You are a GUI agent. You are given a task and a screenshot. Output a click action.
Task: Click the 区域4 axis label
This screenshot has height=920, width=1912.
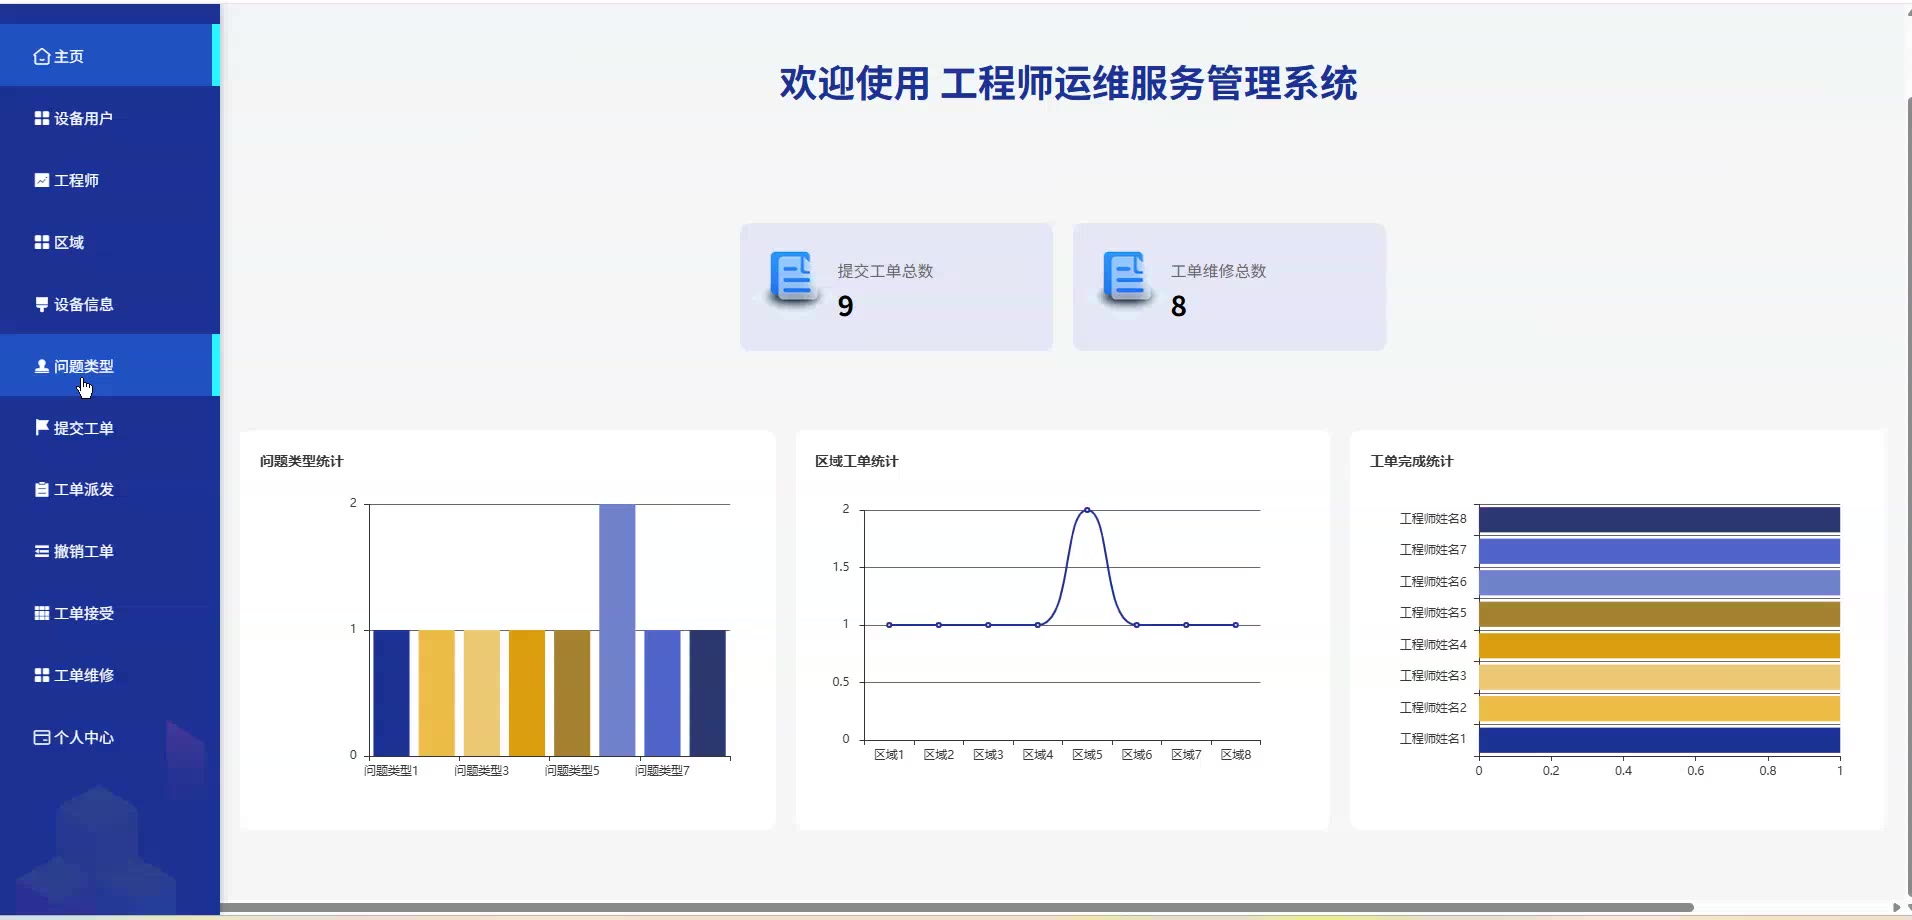tap(1037, 755)
